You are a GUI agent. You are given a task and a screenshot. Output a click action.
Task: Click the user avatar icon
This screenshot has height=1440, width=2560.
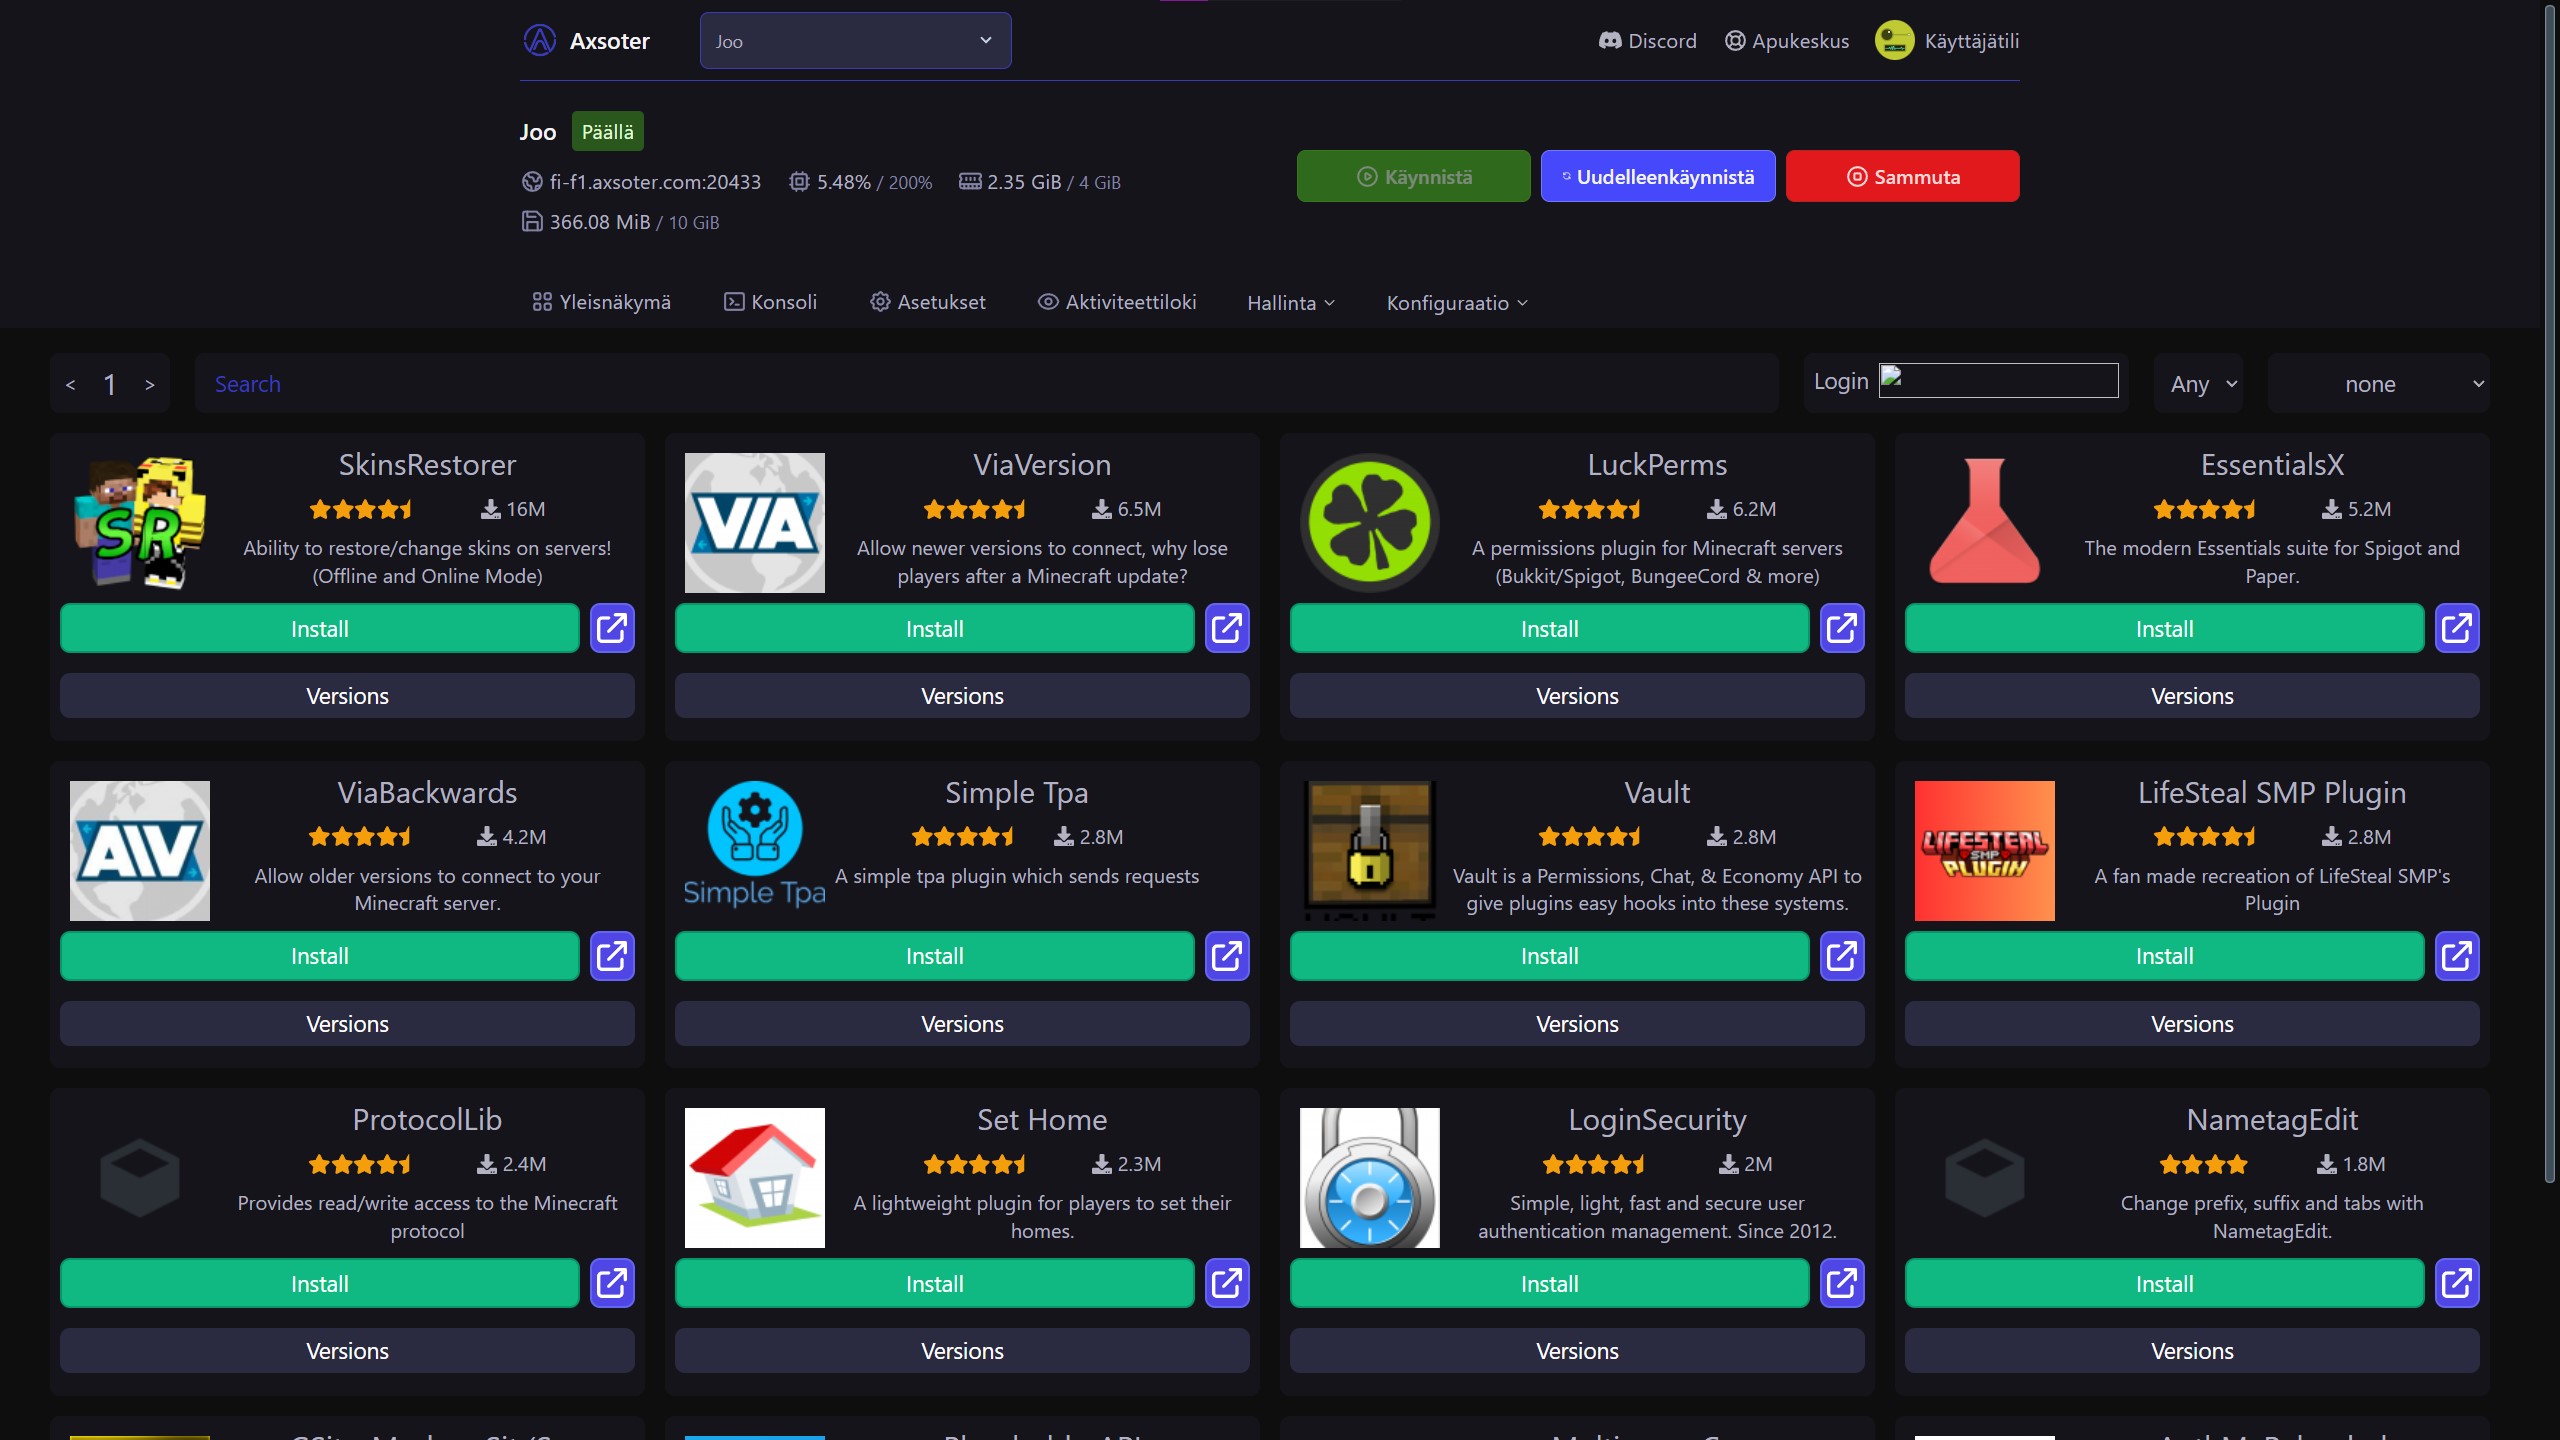(x=1894, y=41)
